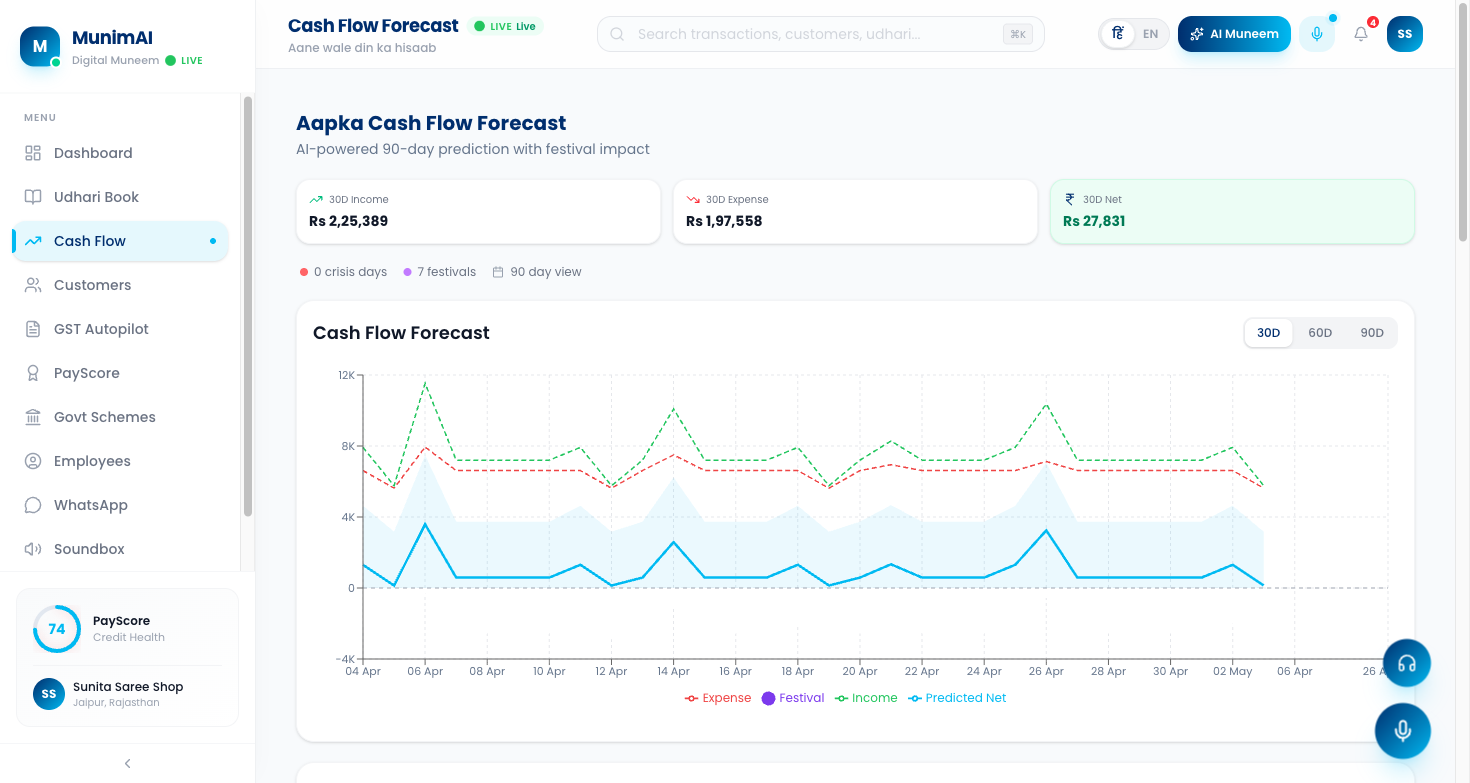This screenshot has width=1470, height=783.
Task: Select the 90D forecast tab
Action: 1372,332
